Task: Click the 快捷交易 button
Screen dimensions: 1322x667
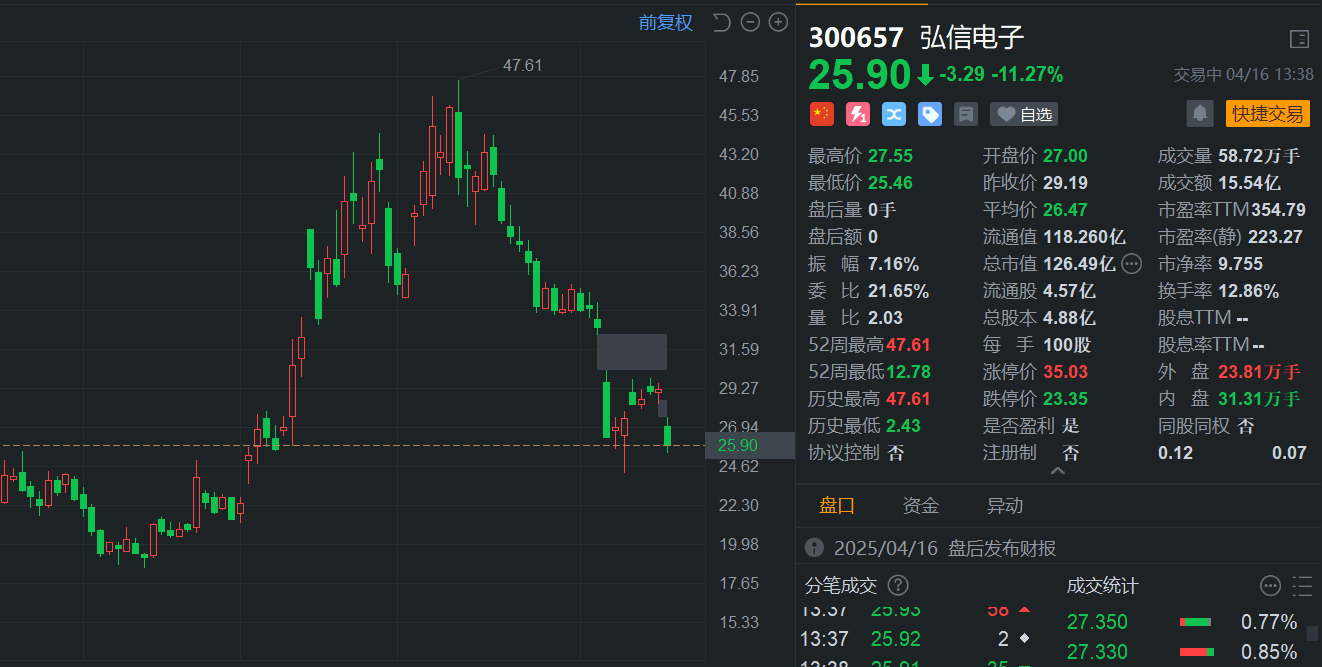Action: click(x=1268, y=114)
